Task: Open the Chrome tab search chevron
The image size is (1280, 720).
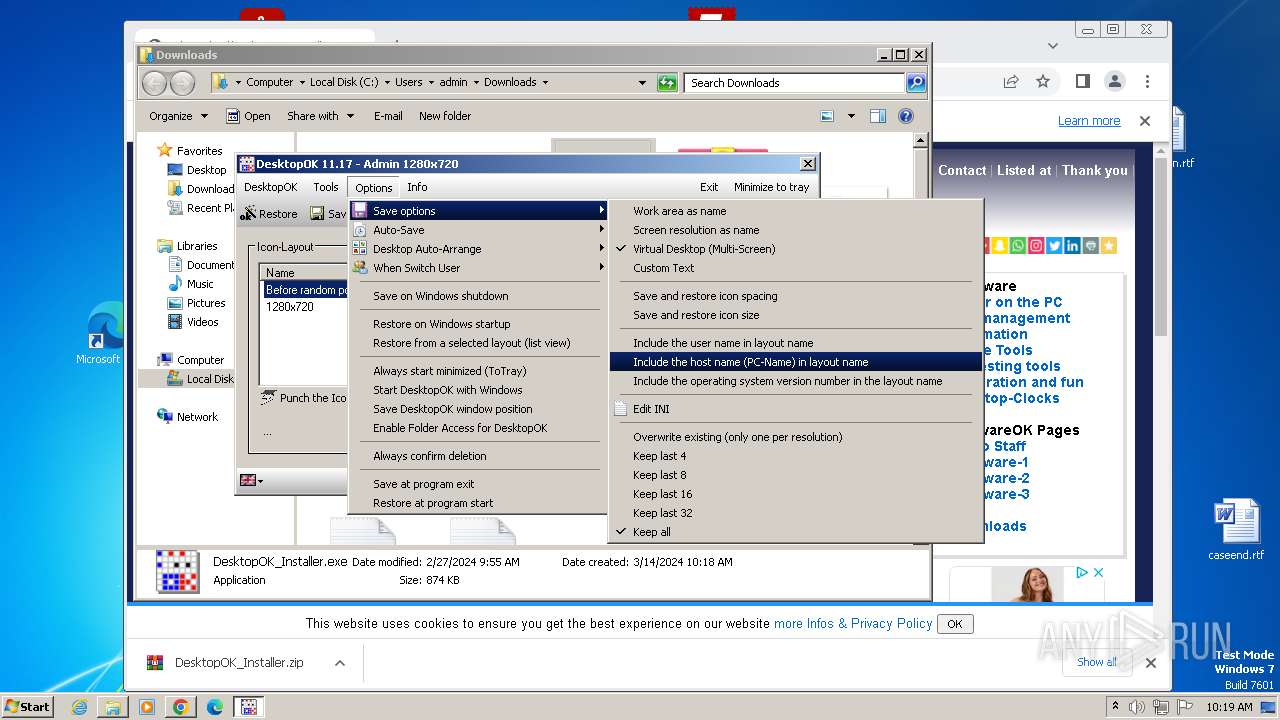Action: (x=1052, y=45)
